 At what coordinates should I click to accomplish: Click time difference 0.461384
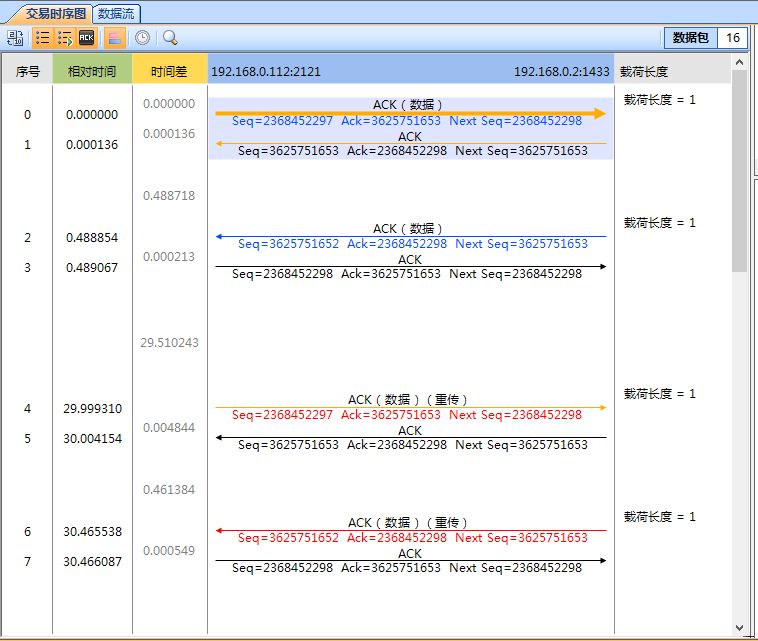pyautogui.click(x=169, y=489)
